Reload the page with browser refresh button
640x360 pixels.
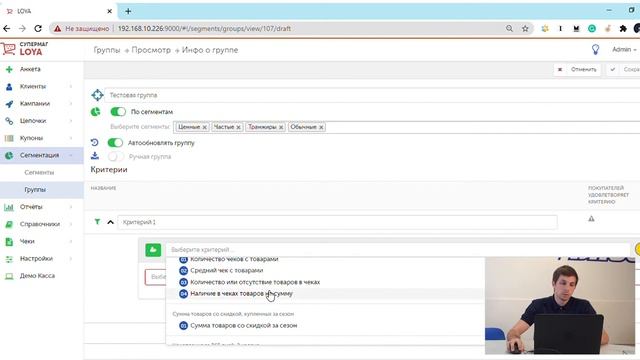click(x=38, y=29)
